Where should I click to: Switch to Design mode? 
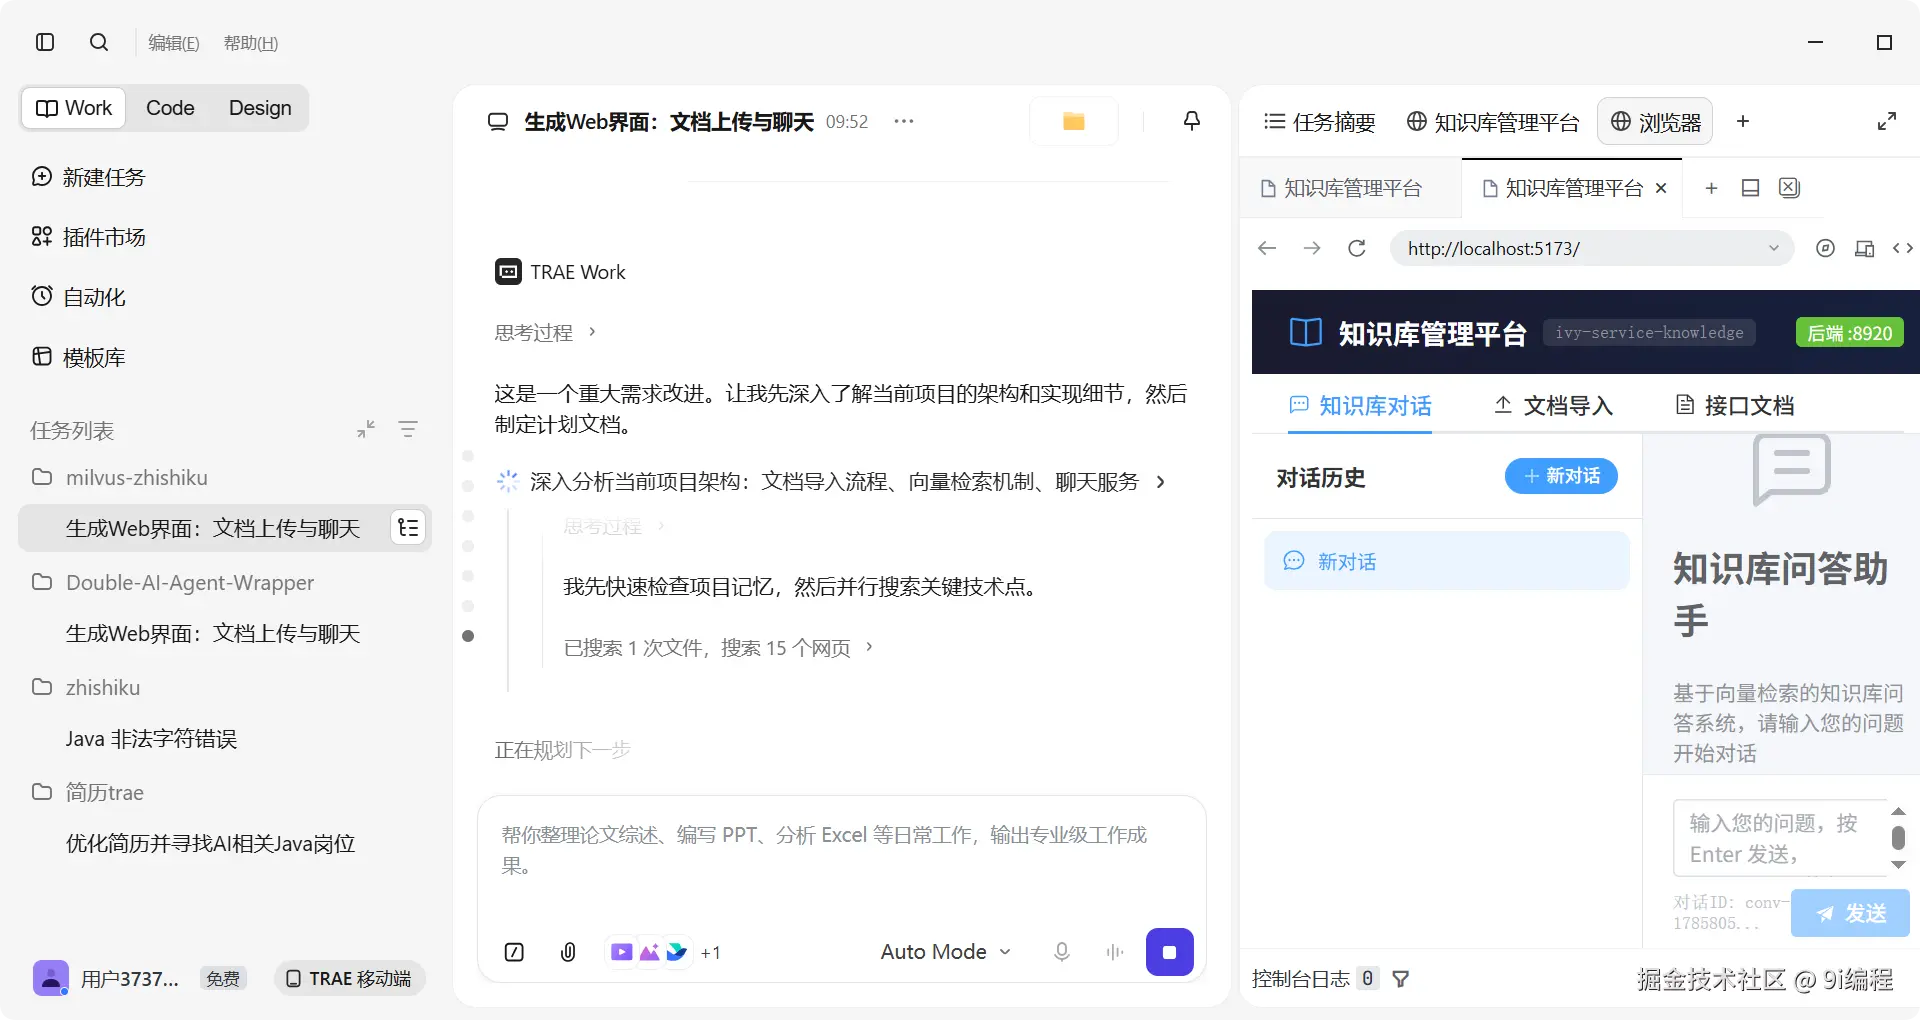[260, 108]
